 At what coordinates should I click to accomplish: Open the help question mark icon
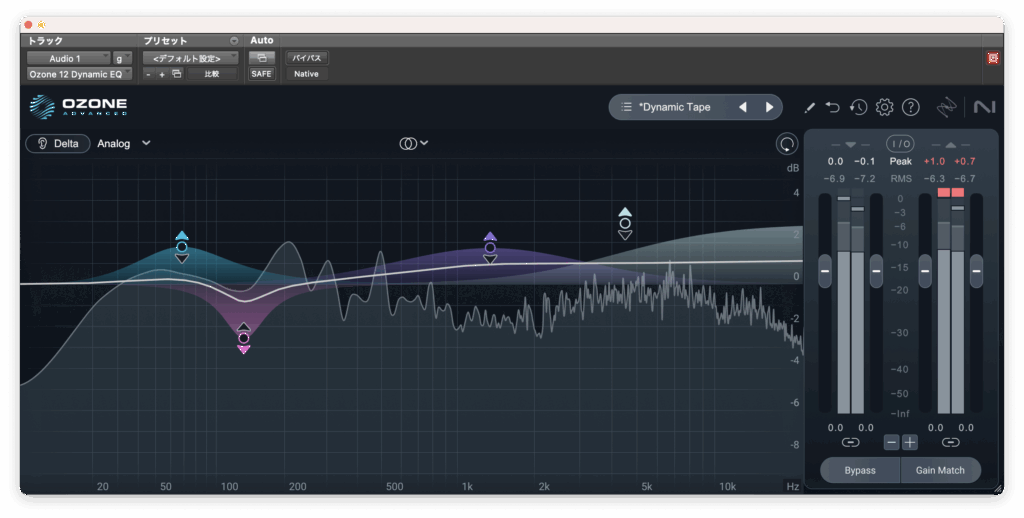(910, 107)
